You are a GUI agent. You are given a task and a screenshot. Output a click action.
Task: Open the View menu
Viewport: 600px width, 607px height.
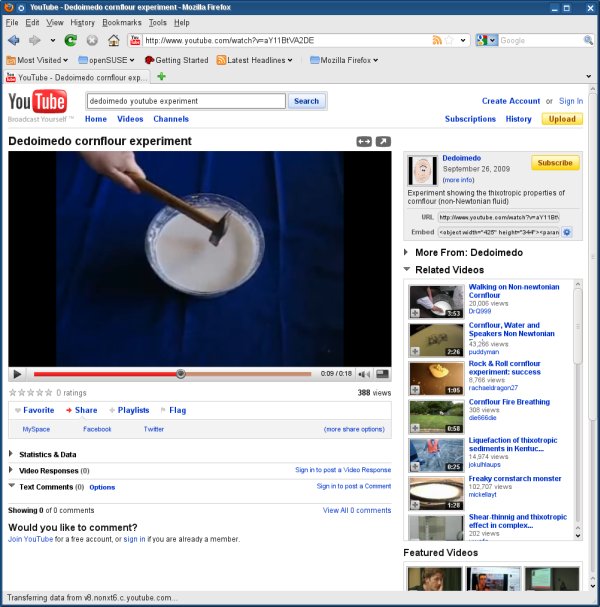coord(55,22)
